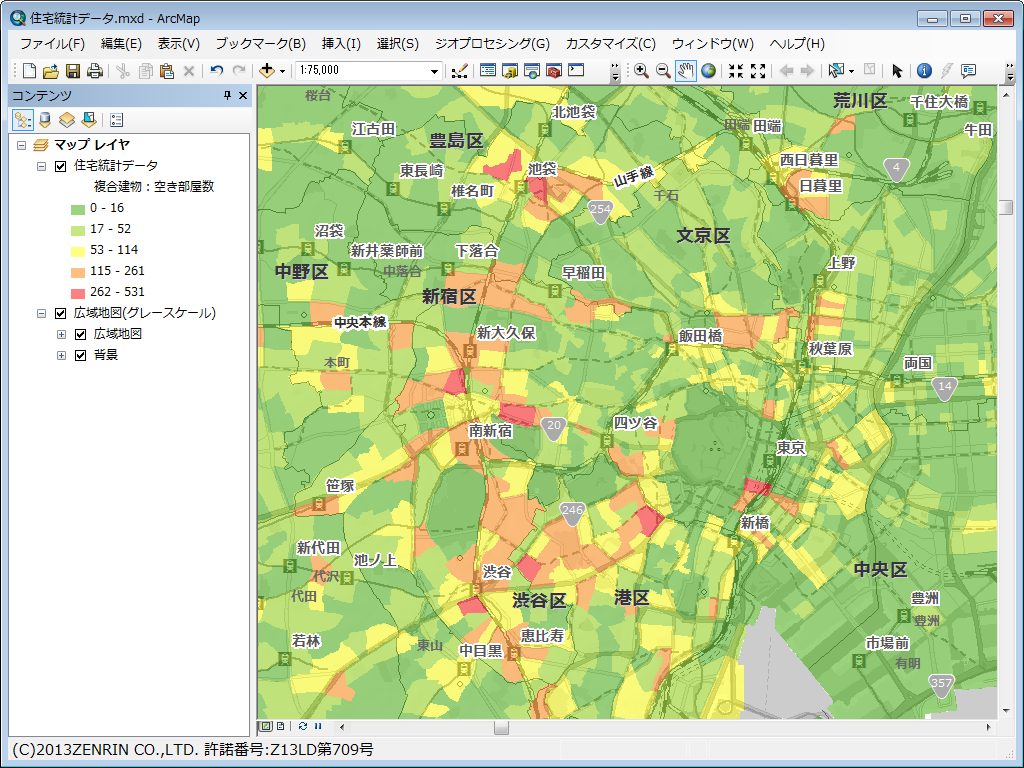
Task: Collapse the 住宅統計データ layer legend
Action: point(41,166)
